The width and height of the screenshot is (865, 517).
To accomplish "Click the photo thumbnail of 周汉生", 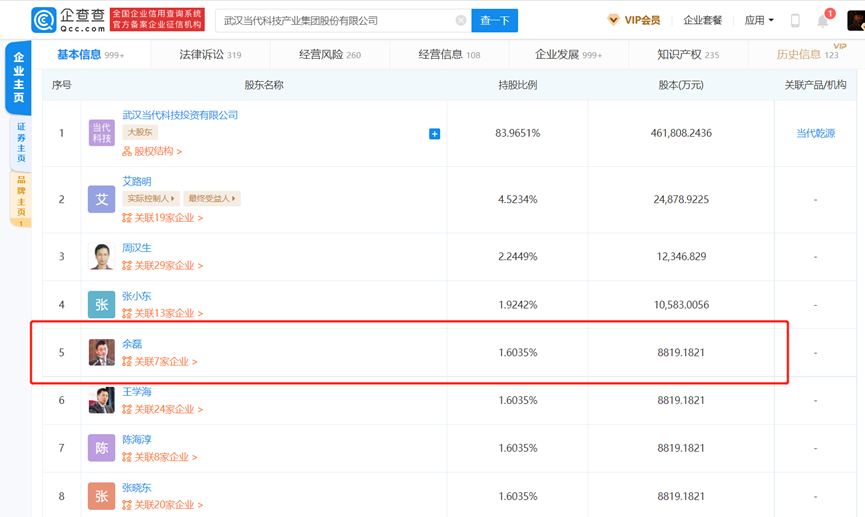I will point(101,256).
